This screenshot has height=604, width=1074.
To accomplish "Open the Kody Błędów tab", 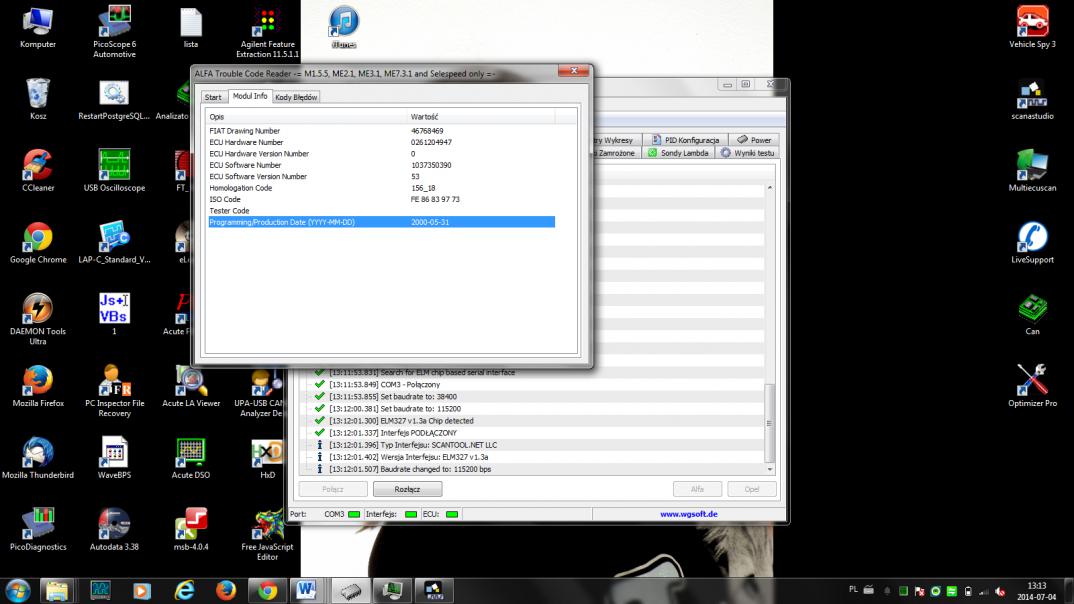I will tap(296, 97).
